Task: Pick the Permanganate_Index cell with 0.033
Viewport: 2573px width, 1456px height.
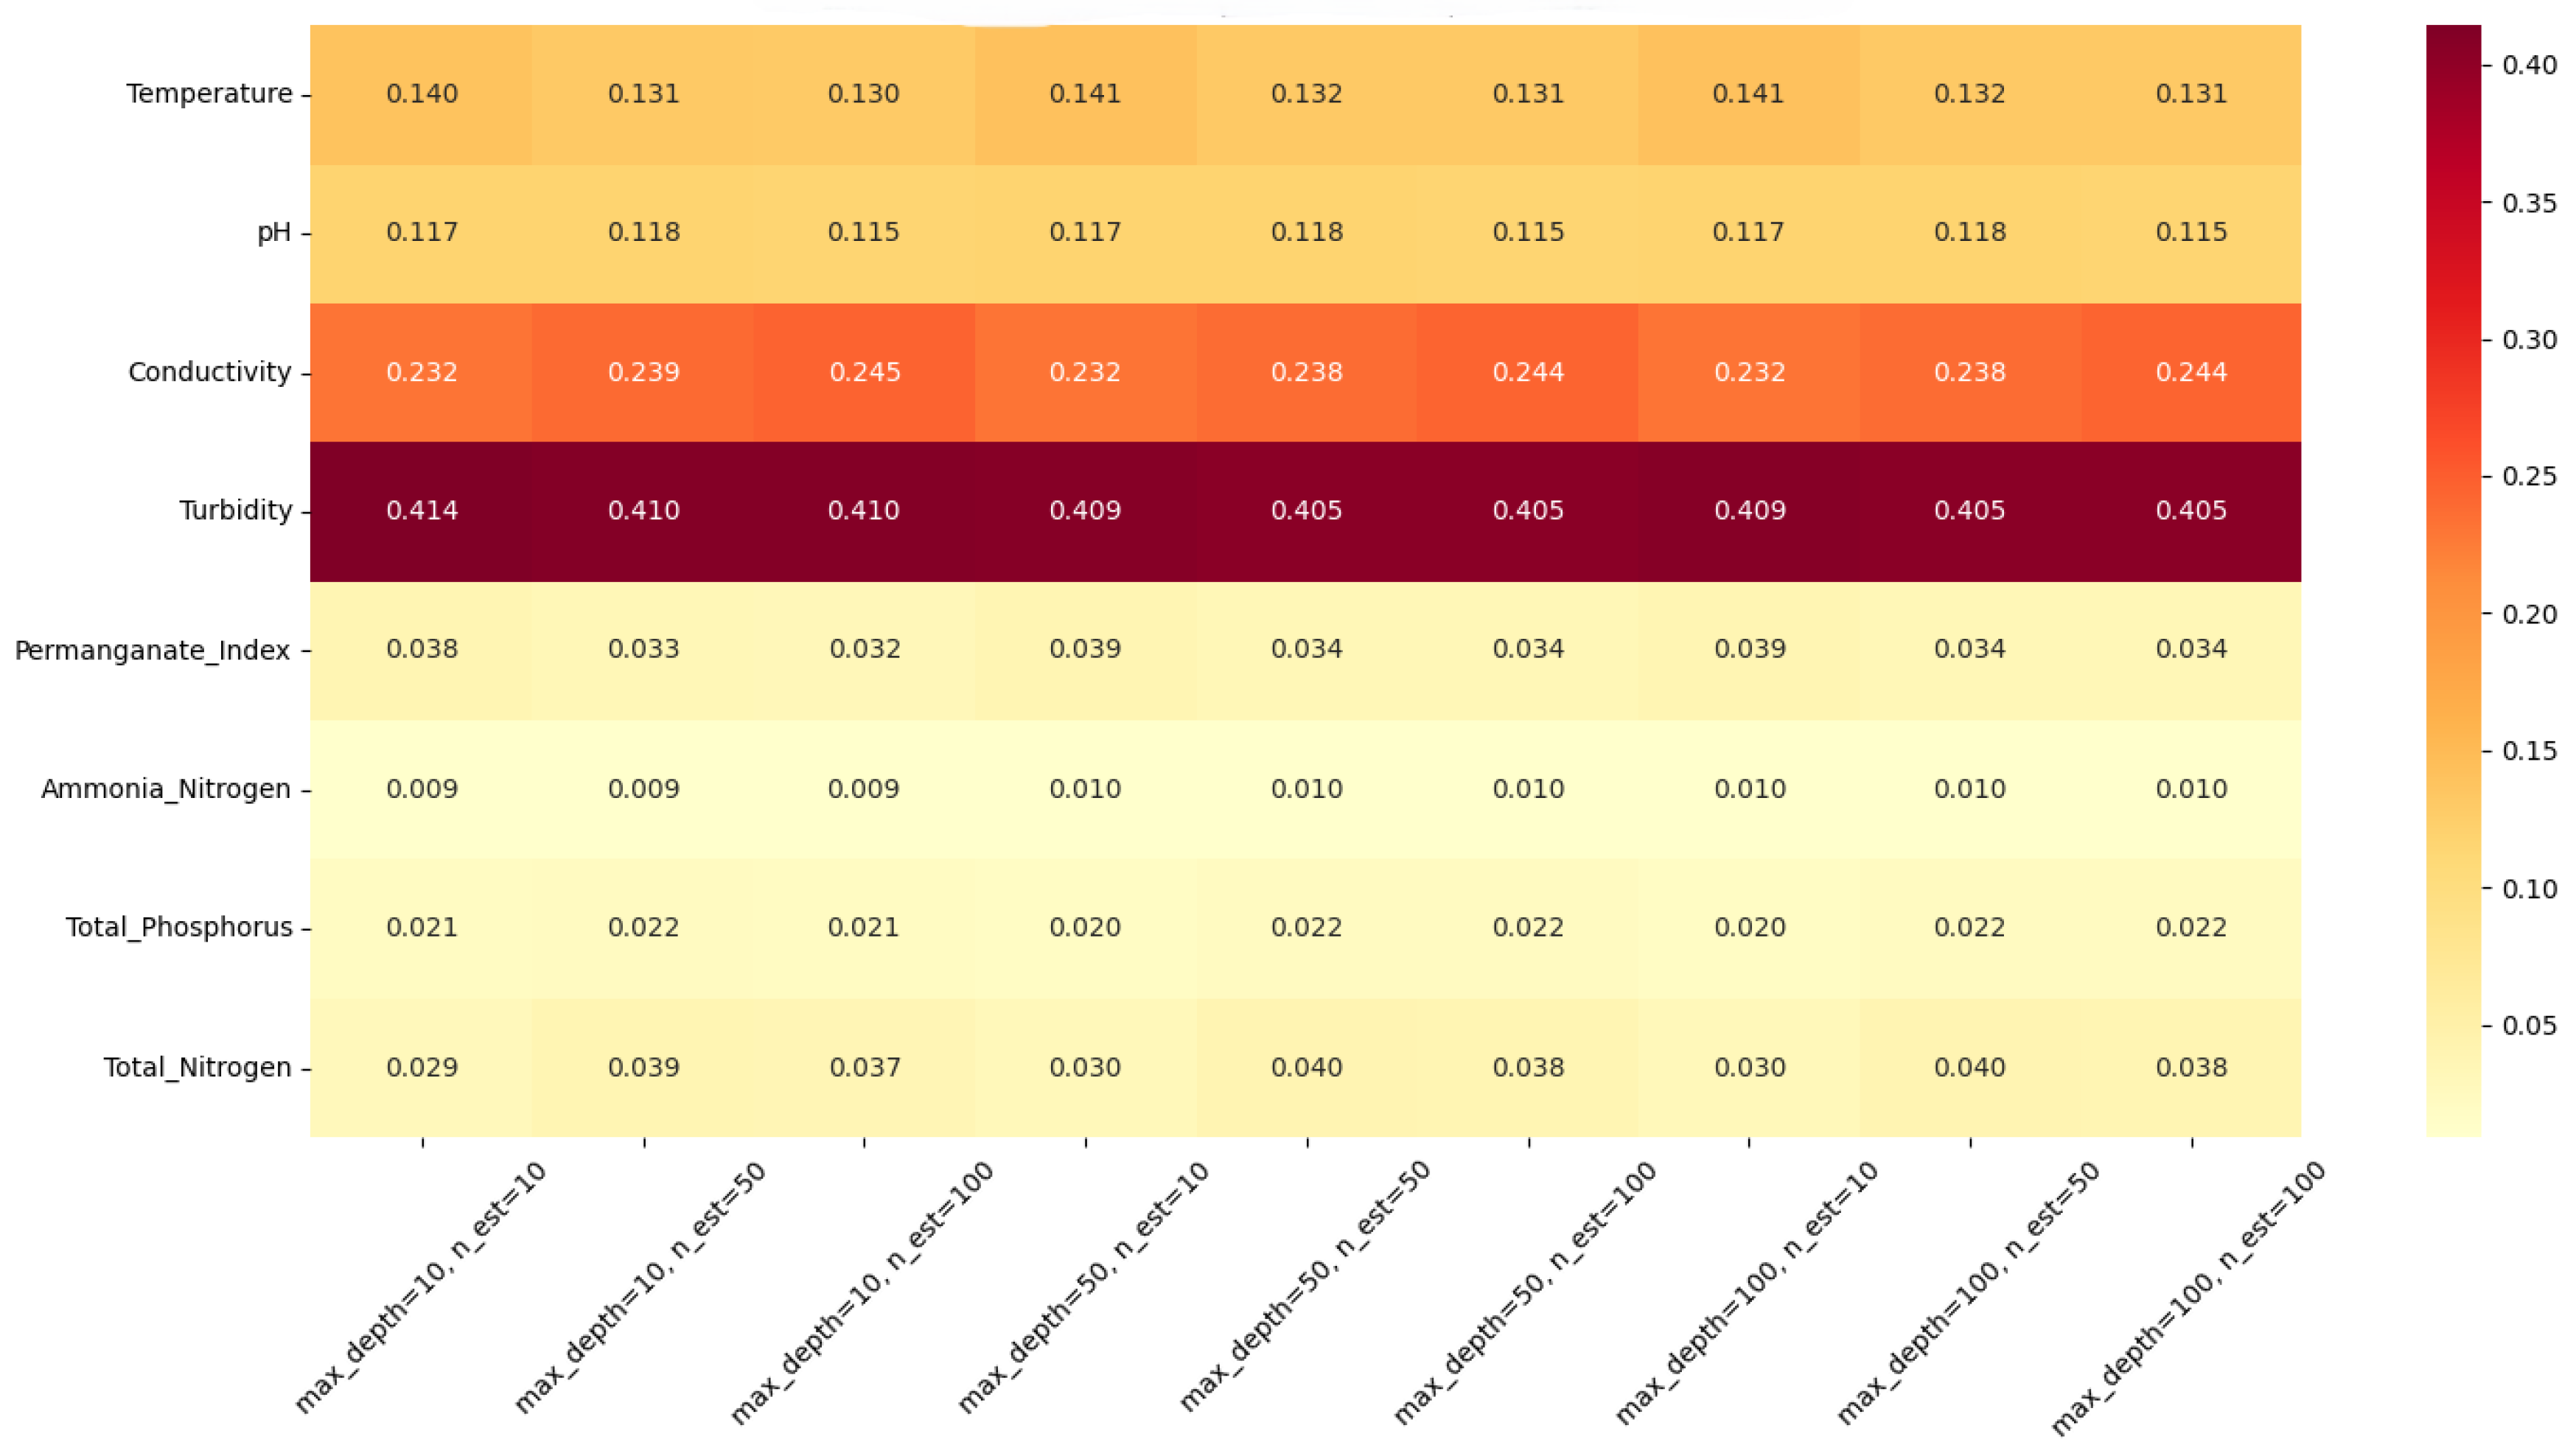Action: click(x=643, y=649)
